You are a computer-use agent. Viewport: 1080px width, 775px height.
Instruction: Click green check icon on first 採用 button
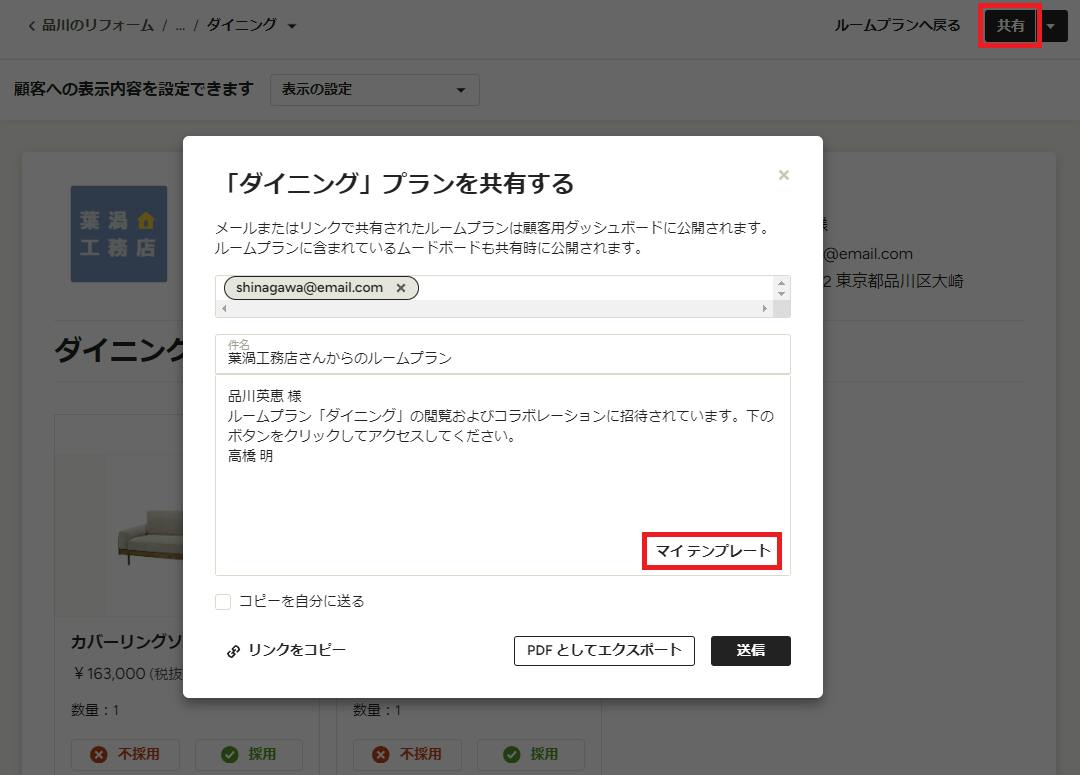pyautogui.click(x=229, y=754)
